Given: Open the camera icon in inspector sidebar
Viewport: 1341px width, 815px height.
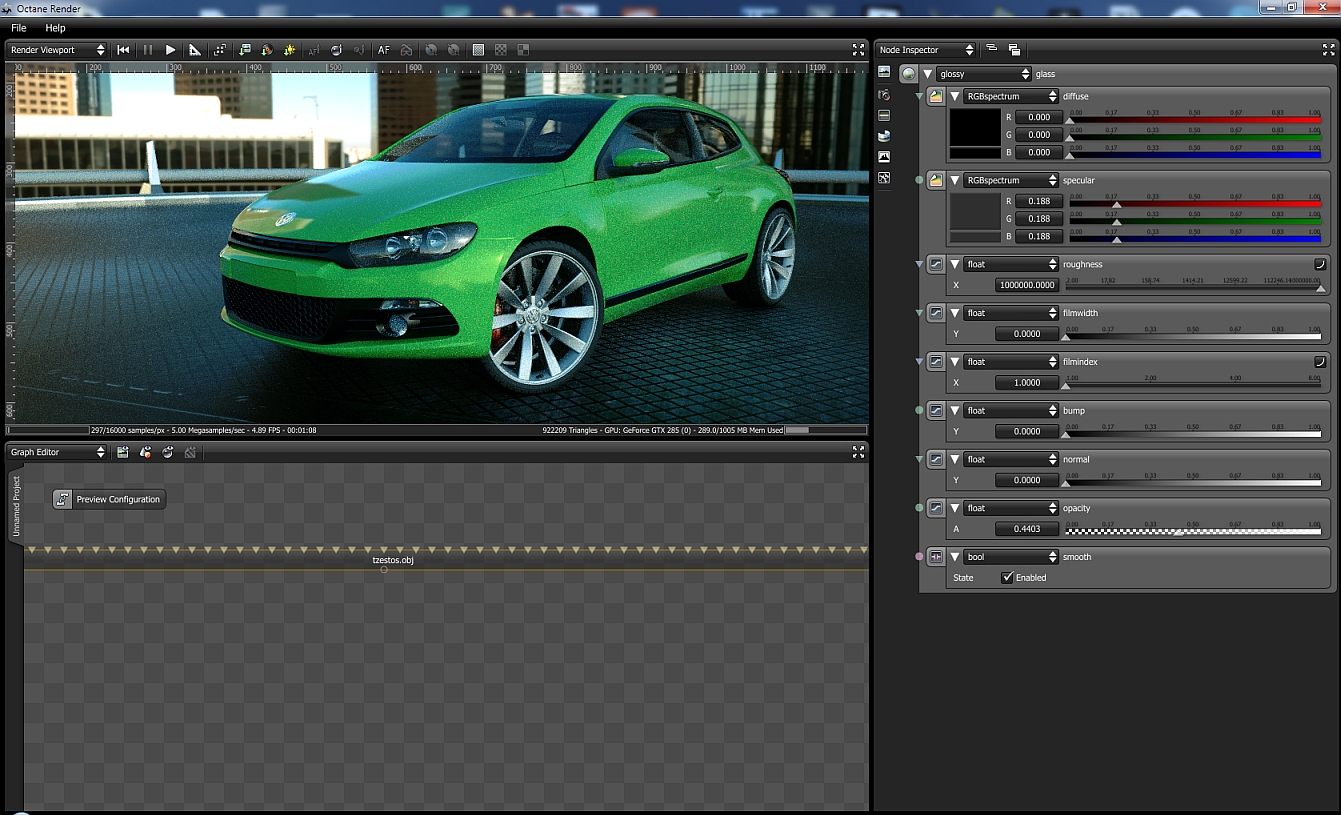Looking at the screenshot, I should point(884,94).
